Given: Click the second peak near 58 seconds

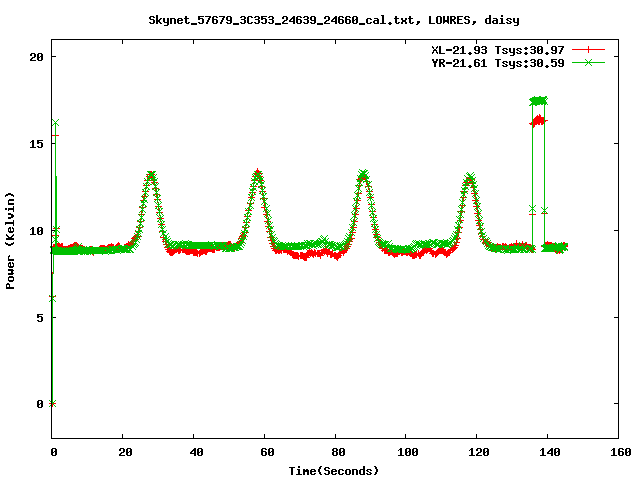Looking at the screenshot, I should pyautogui.click(x=258, y=175).
